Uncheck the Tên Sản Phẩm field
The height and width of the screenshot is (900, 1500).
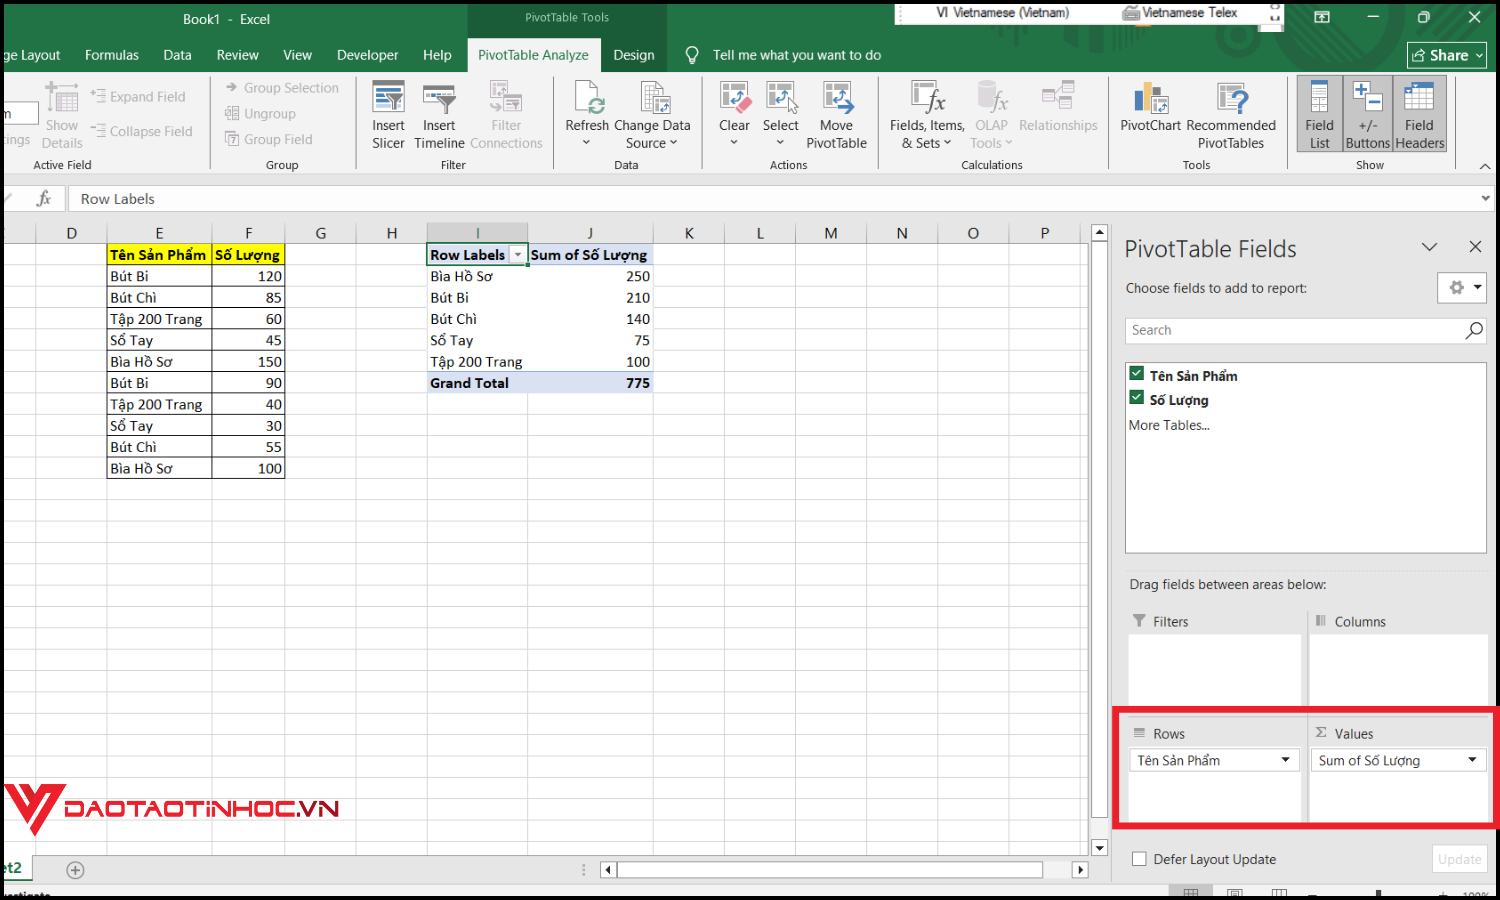(x=1136, y=372)
